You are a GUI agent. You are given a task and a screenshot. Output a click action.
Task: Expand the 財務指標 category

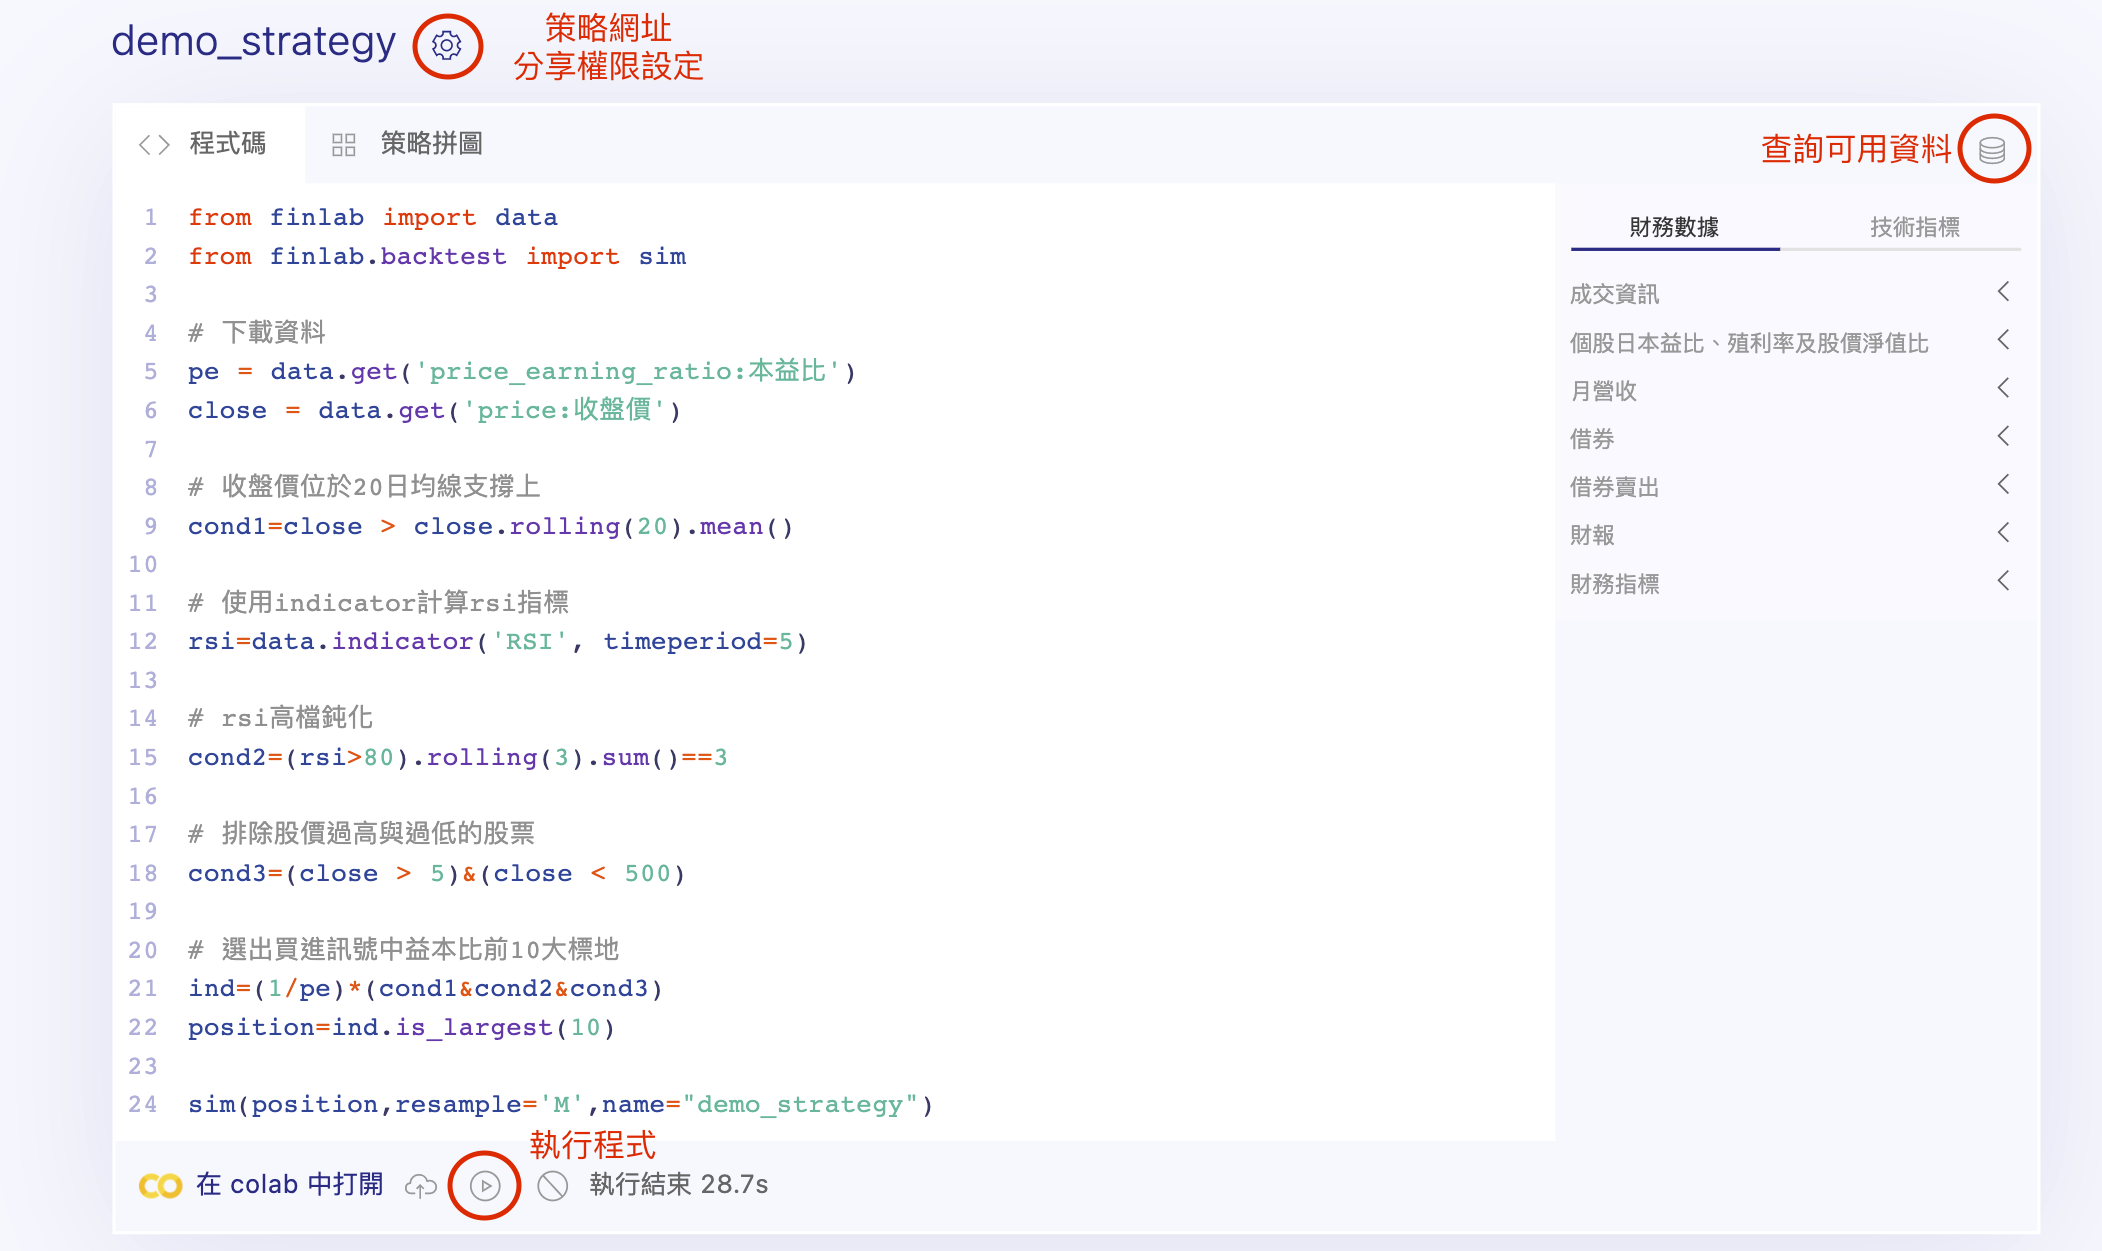click(x=1614, y=584)
